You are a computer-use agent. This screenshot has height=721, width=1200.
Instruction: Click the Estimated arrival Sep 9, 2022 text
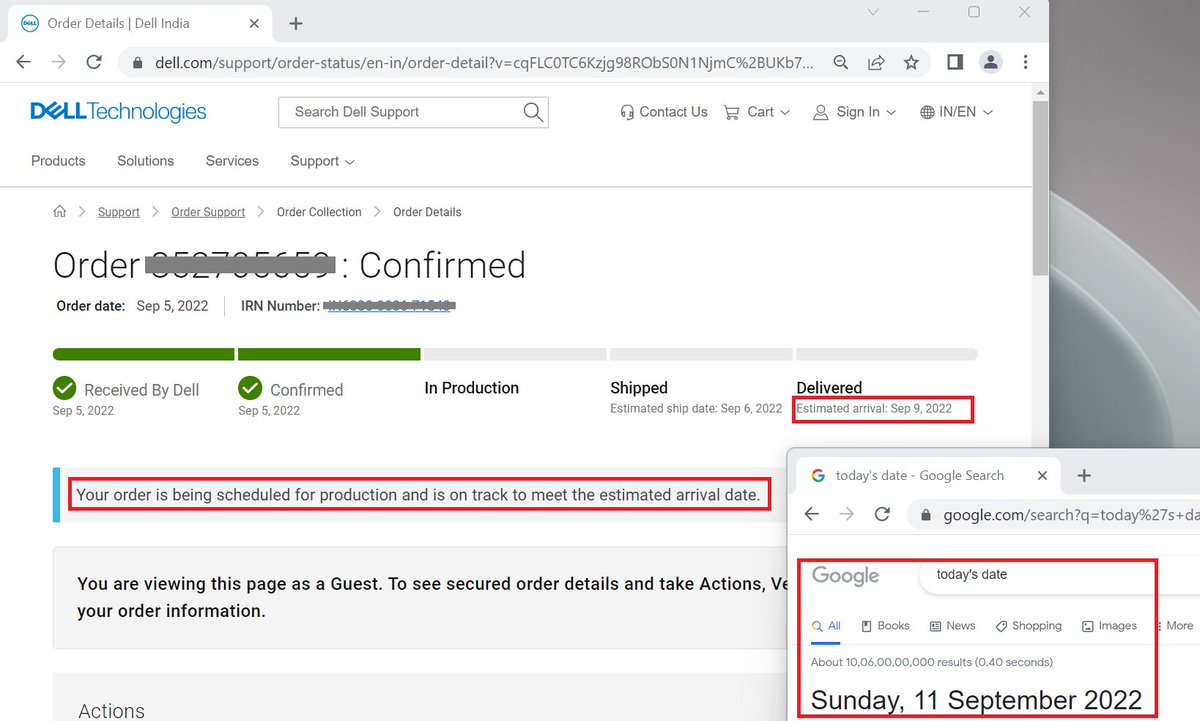click(x=874, y=409)
